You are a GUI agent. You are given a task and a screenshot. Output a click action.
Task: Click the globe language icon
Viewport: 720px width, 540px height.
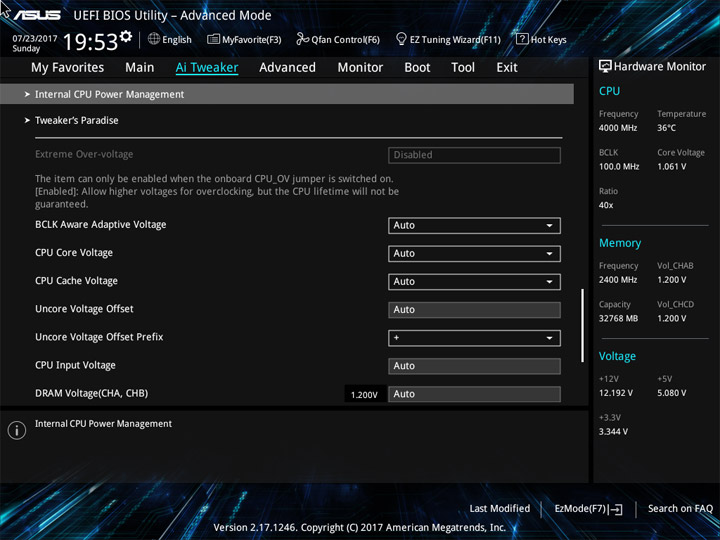pyautogui.click(x=154, y=39)
